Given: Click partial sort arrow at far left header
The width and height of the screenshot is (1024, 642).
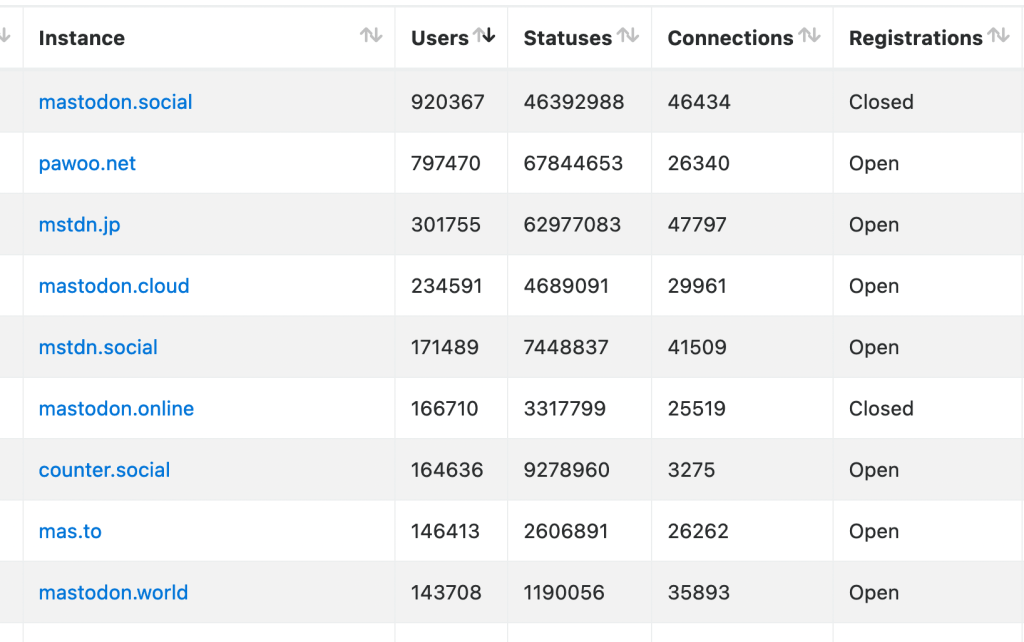Looking at the screenshot, I should click(5, 36).
